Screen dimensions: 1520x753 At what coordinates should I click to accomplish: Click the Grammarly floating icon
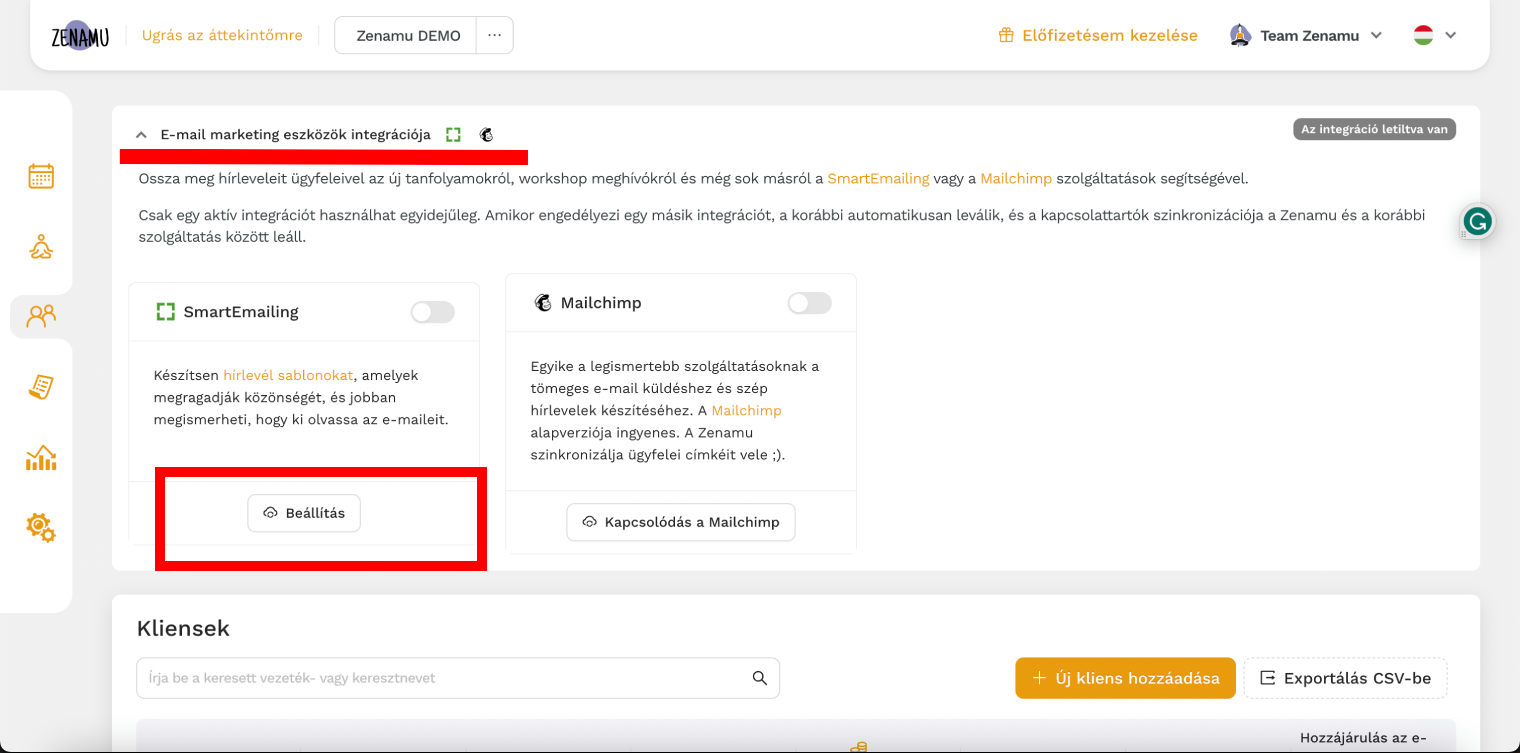(x=1477, y=221)
